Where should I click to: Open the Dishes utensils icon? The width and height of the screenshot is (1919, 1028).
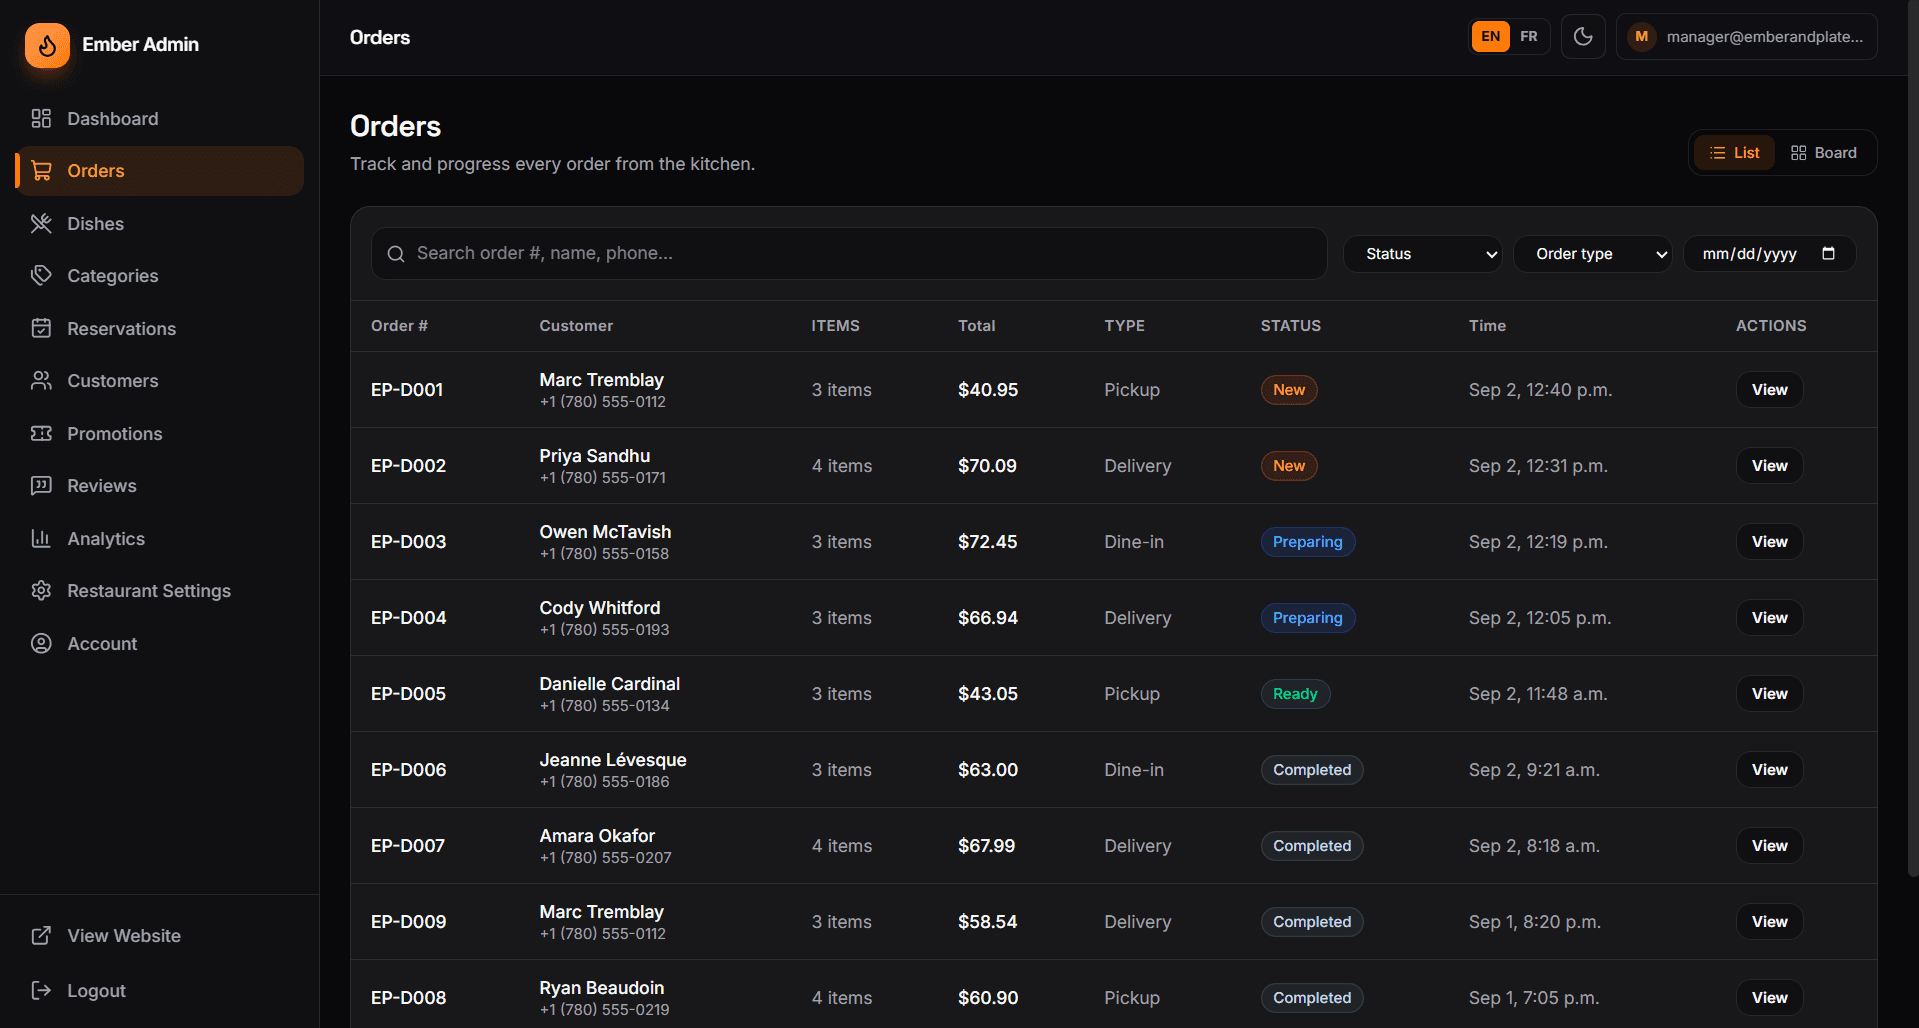pyautogui.click(x=41, y=224)
